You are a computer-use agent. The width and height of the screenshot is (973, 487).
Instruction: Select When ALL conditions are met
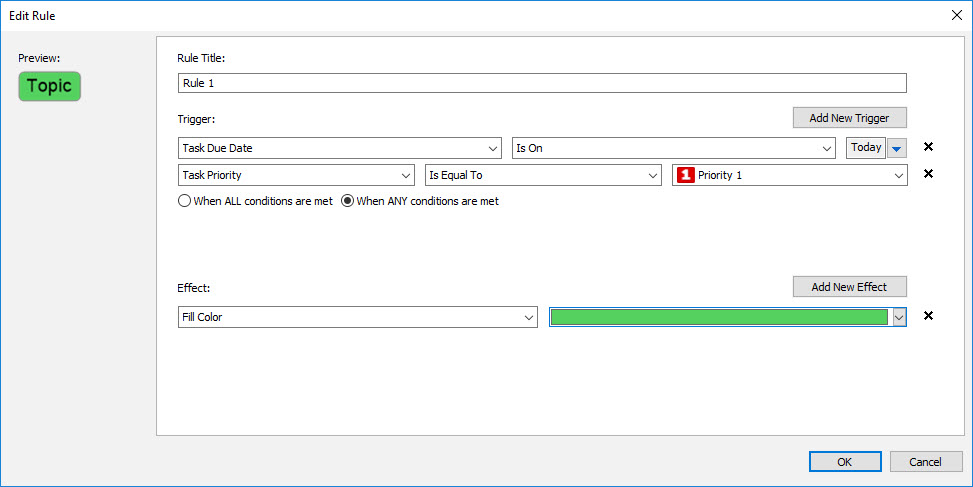(x=184, y=201)
